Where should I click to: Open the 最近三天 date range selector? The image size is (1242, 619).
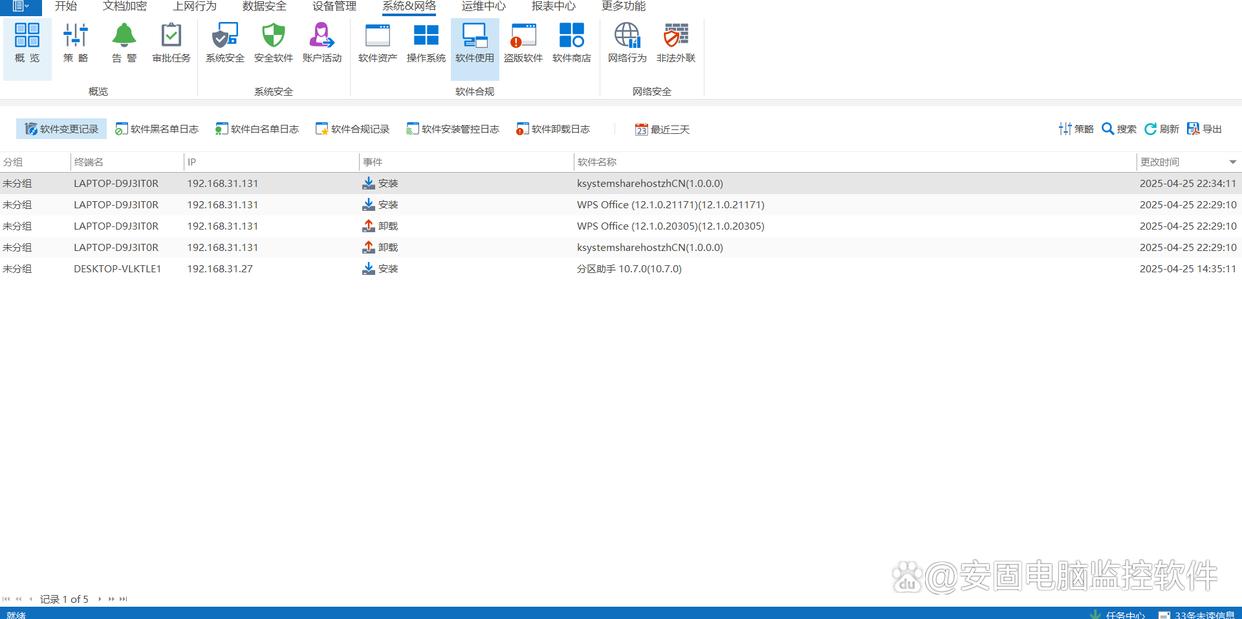click(662, 129)
